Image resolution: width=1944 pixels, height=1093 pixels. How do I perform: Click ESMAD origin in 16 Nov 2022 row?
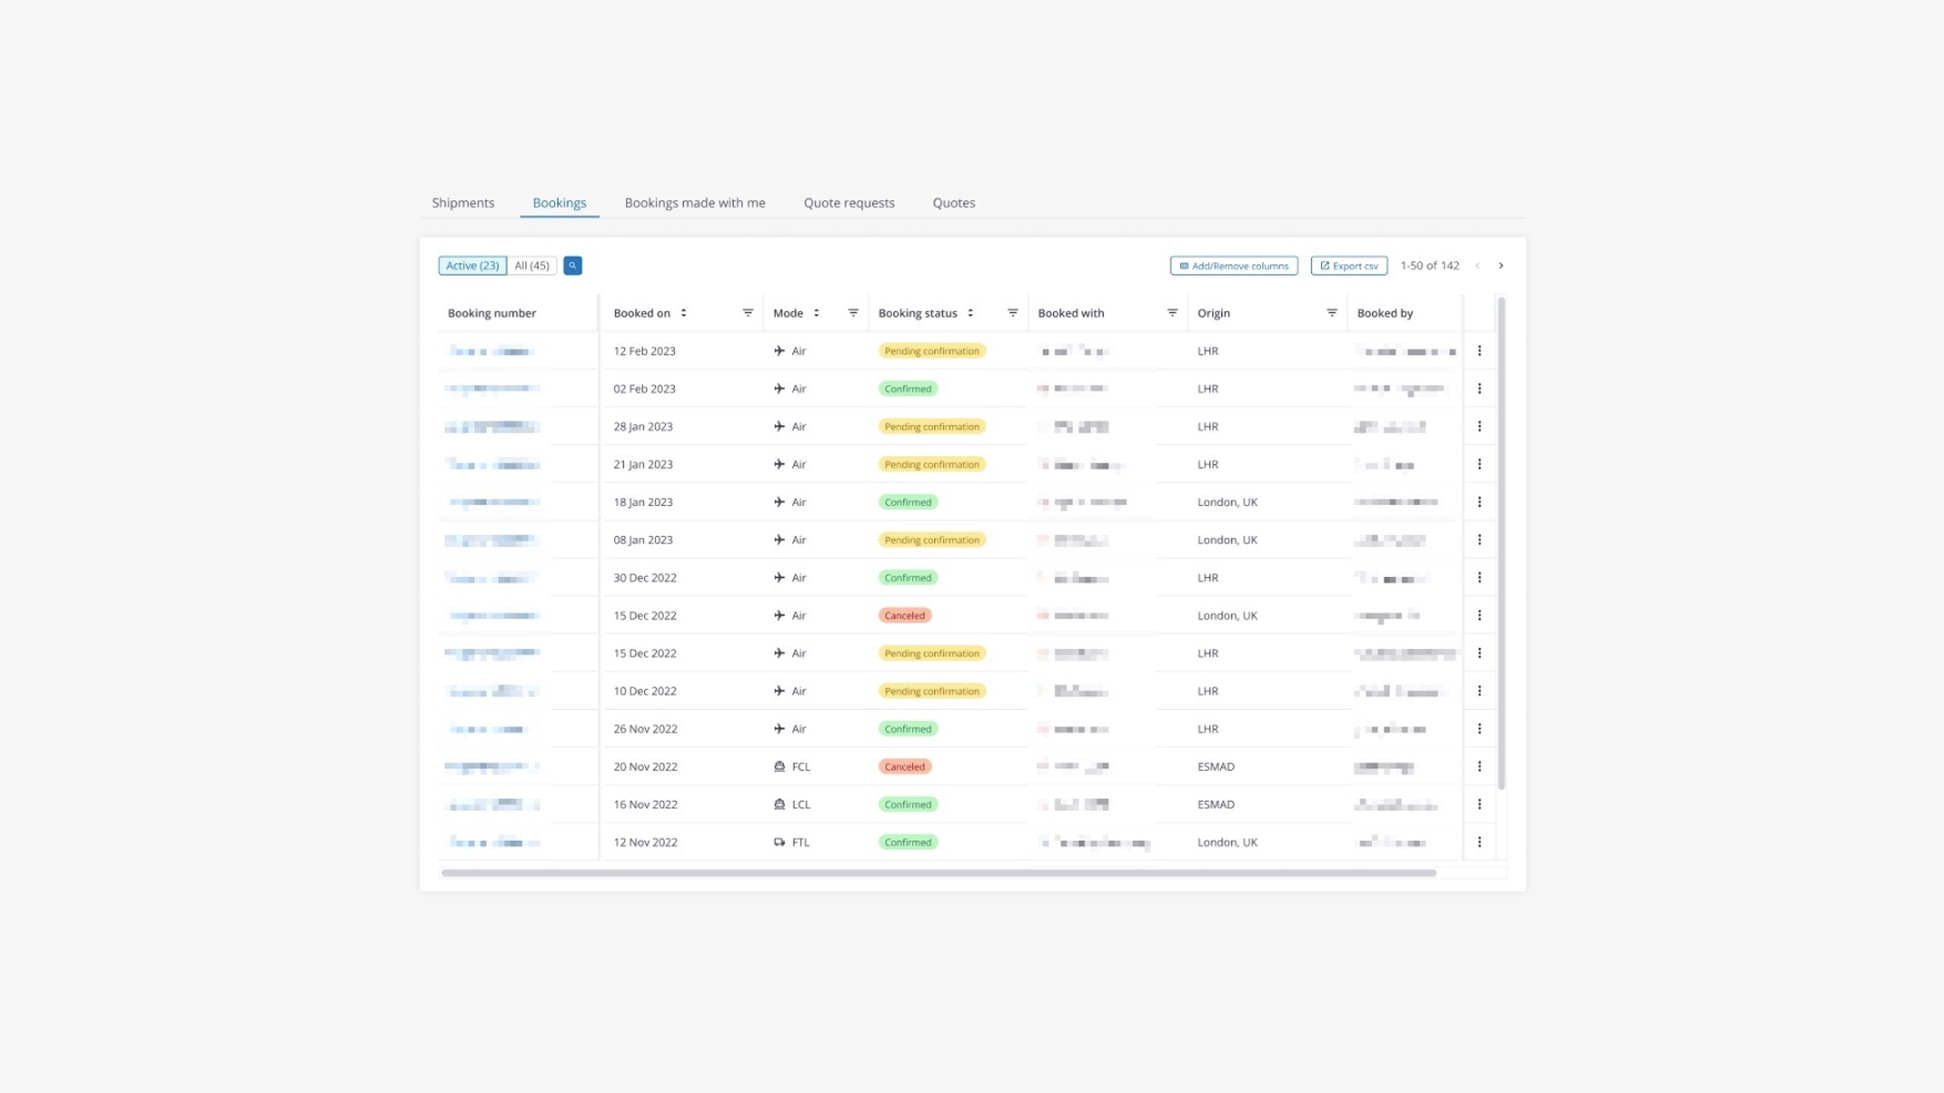pyautogui.click(x=1216, y=804)
